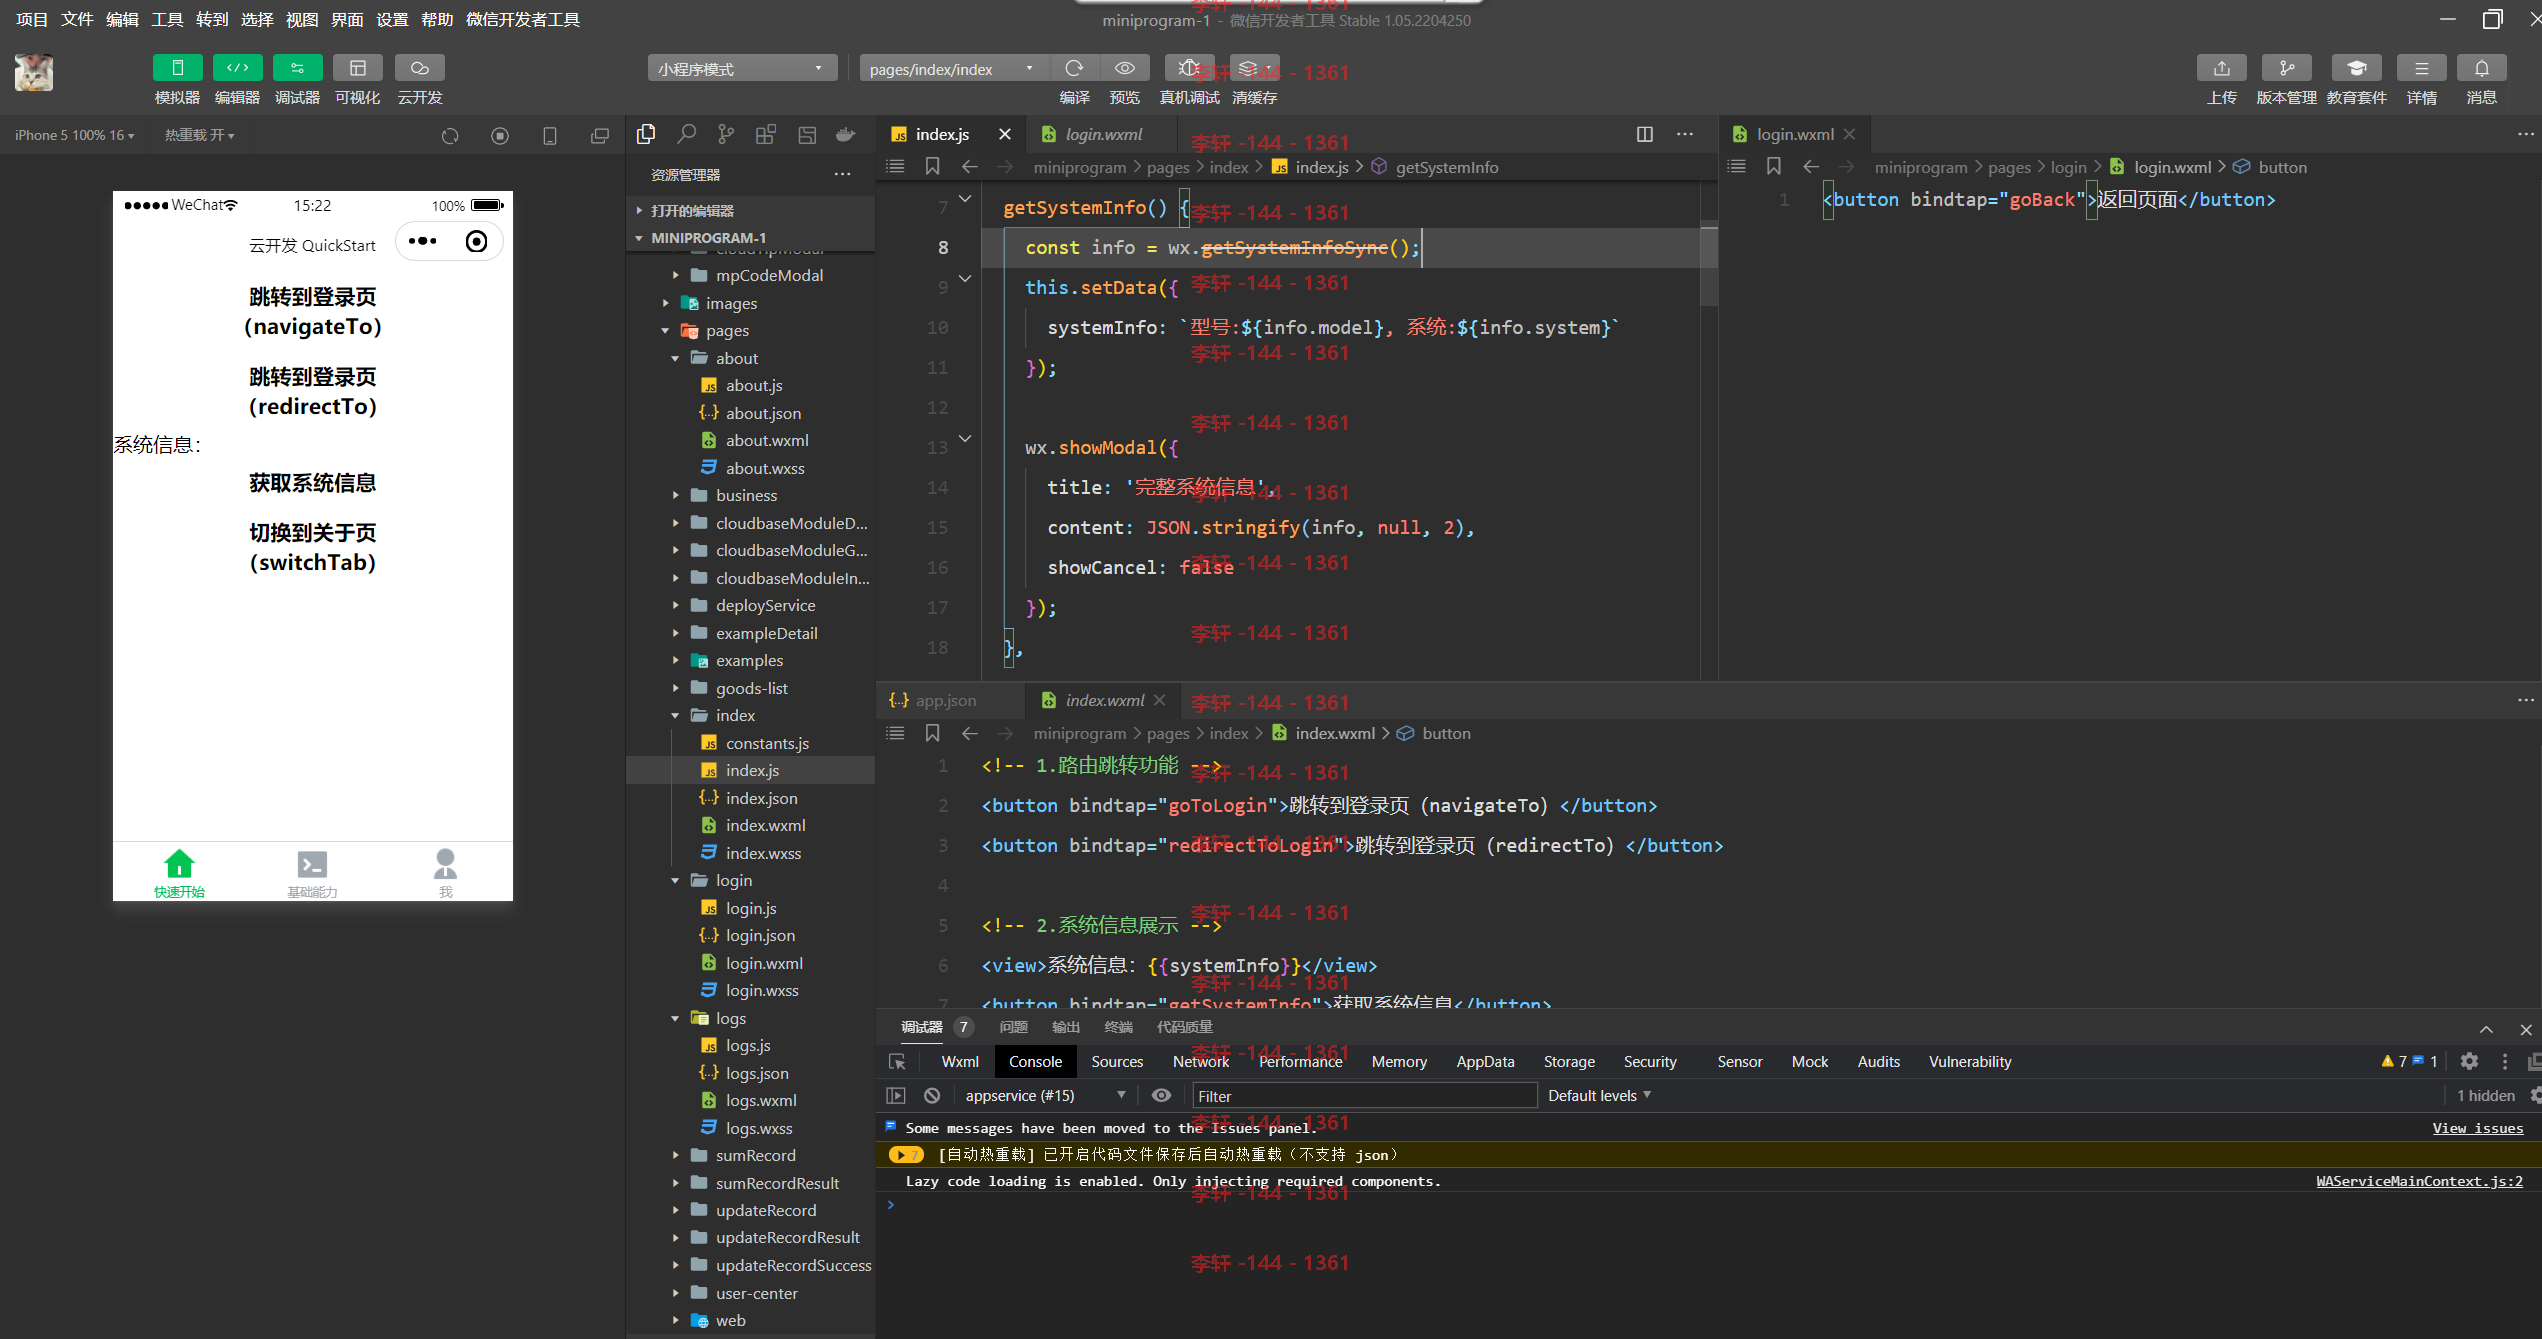The image size is (2542, 1339).
Task: Open source control branch icon
Action: pyautogui.click(x=726, y=134)
